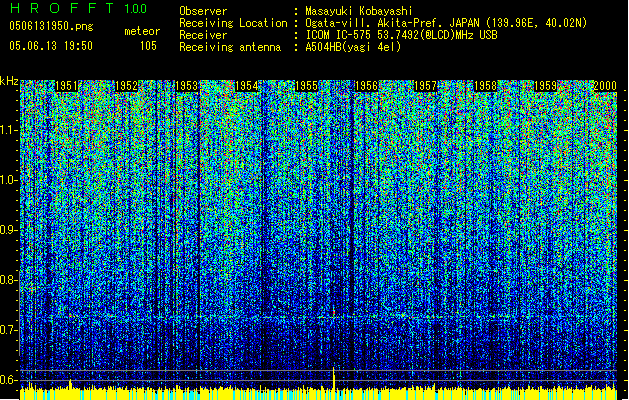Image resolution: width=629 pixels, height=400 pixels.
Task: Click the HROFFT program title
Action: point(62,8)
